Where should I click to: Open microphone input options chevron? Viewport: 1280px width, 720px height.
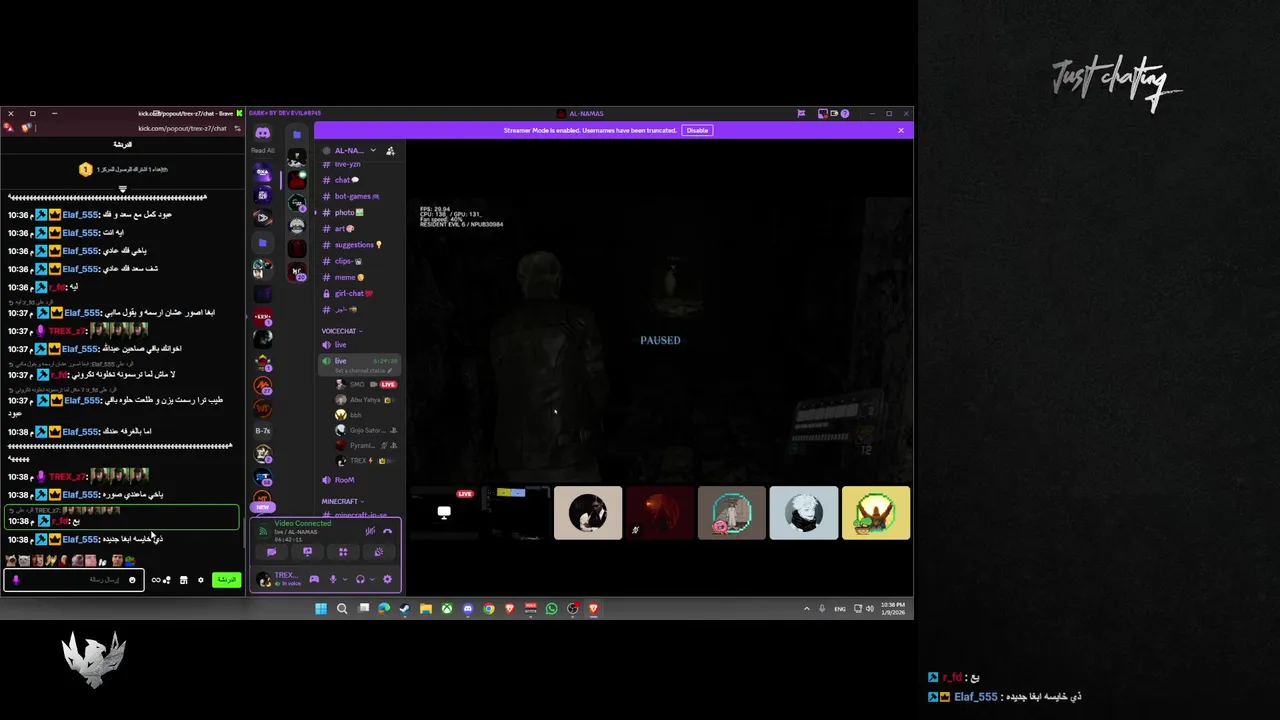(345, 579)
